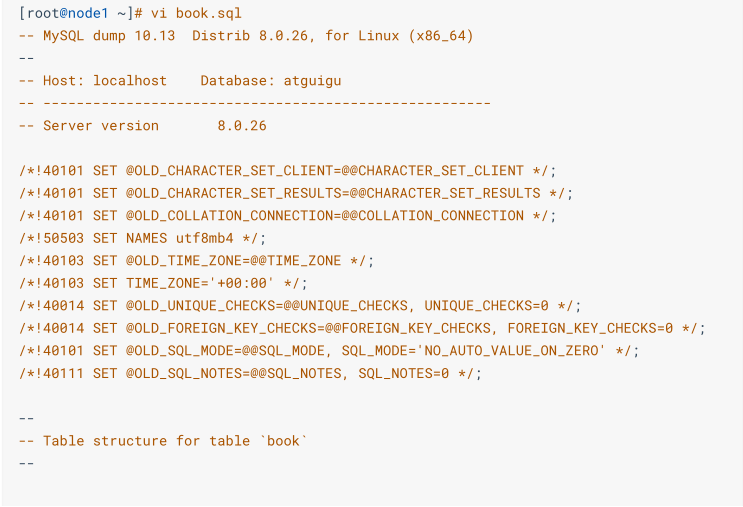Click the 'Database: atguigu' text
The height and width of the screenshot is (507, 743).
click(271, 81)
